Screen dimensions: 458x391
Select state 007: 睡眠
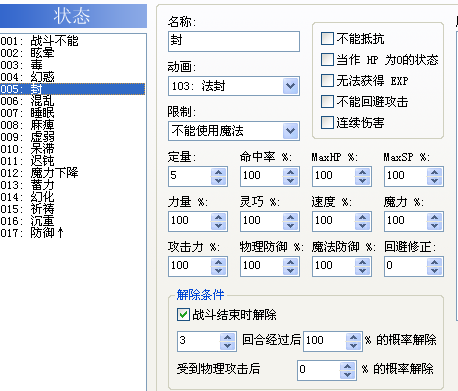pos(73,113)
